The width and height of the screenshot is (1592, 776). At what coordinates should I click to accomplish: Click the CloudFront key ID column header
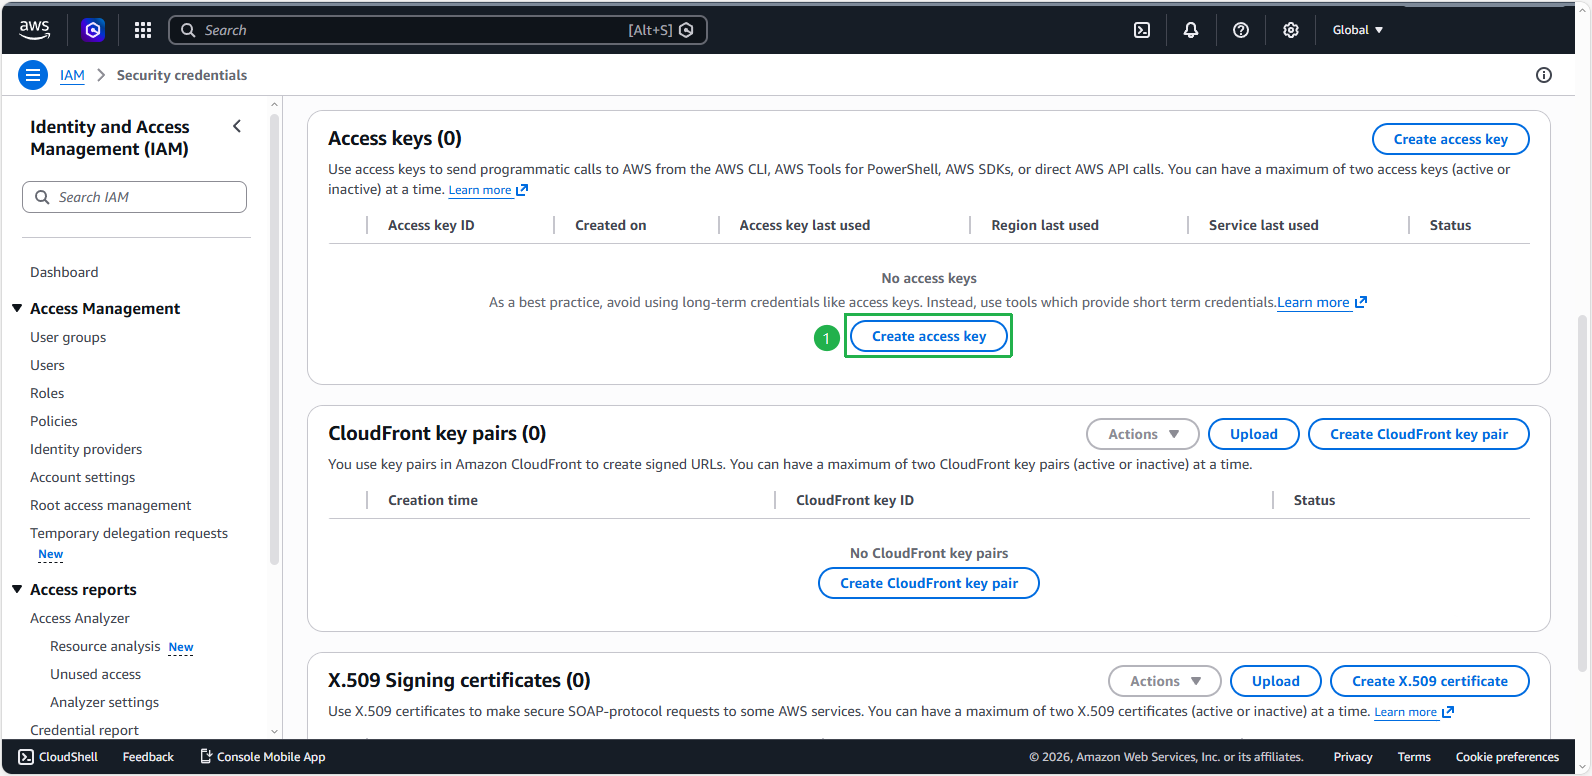[x=855, y=500]
